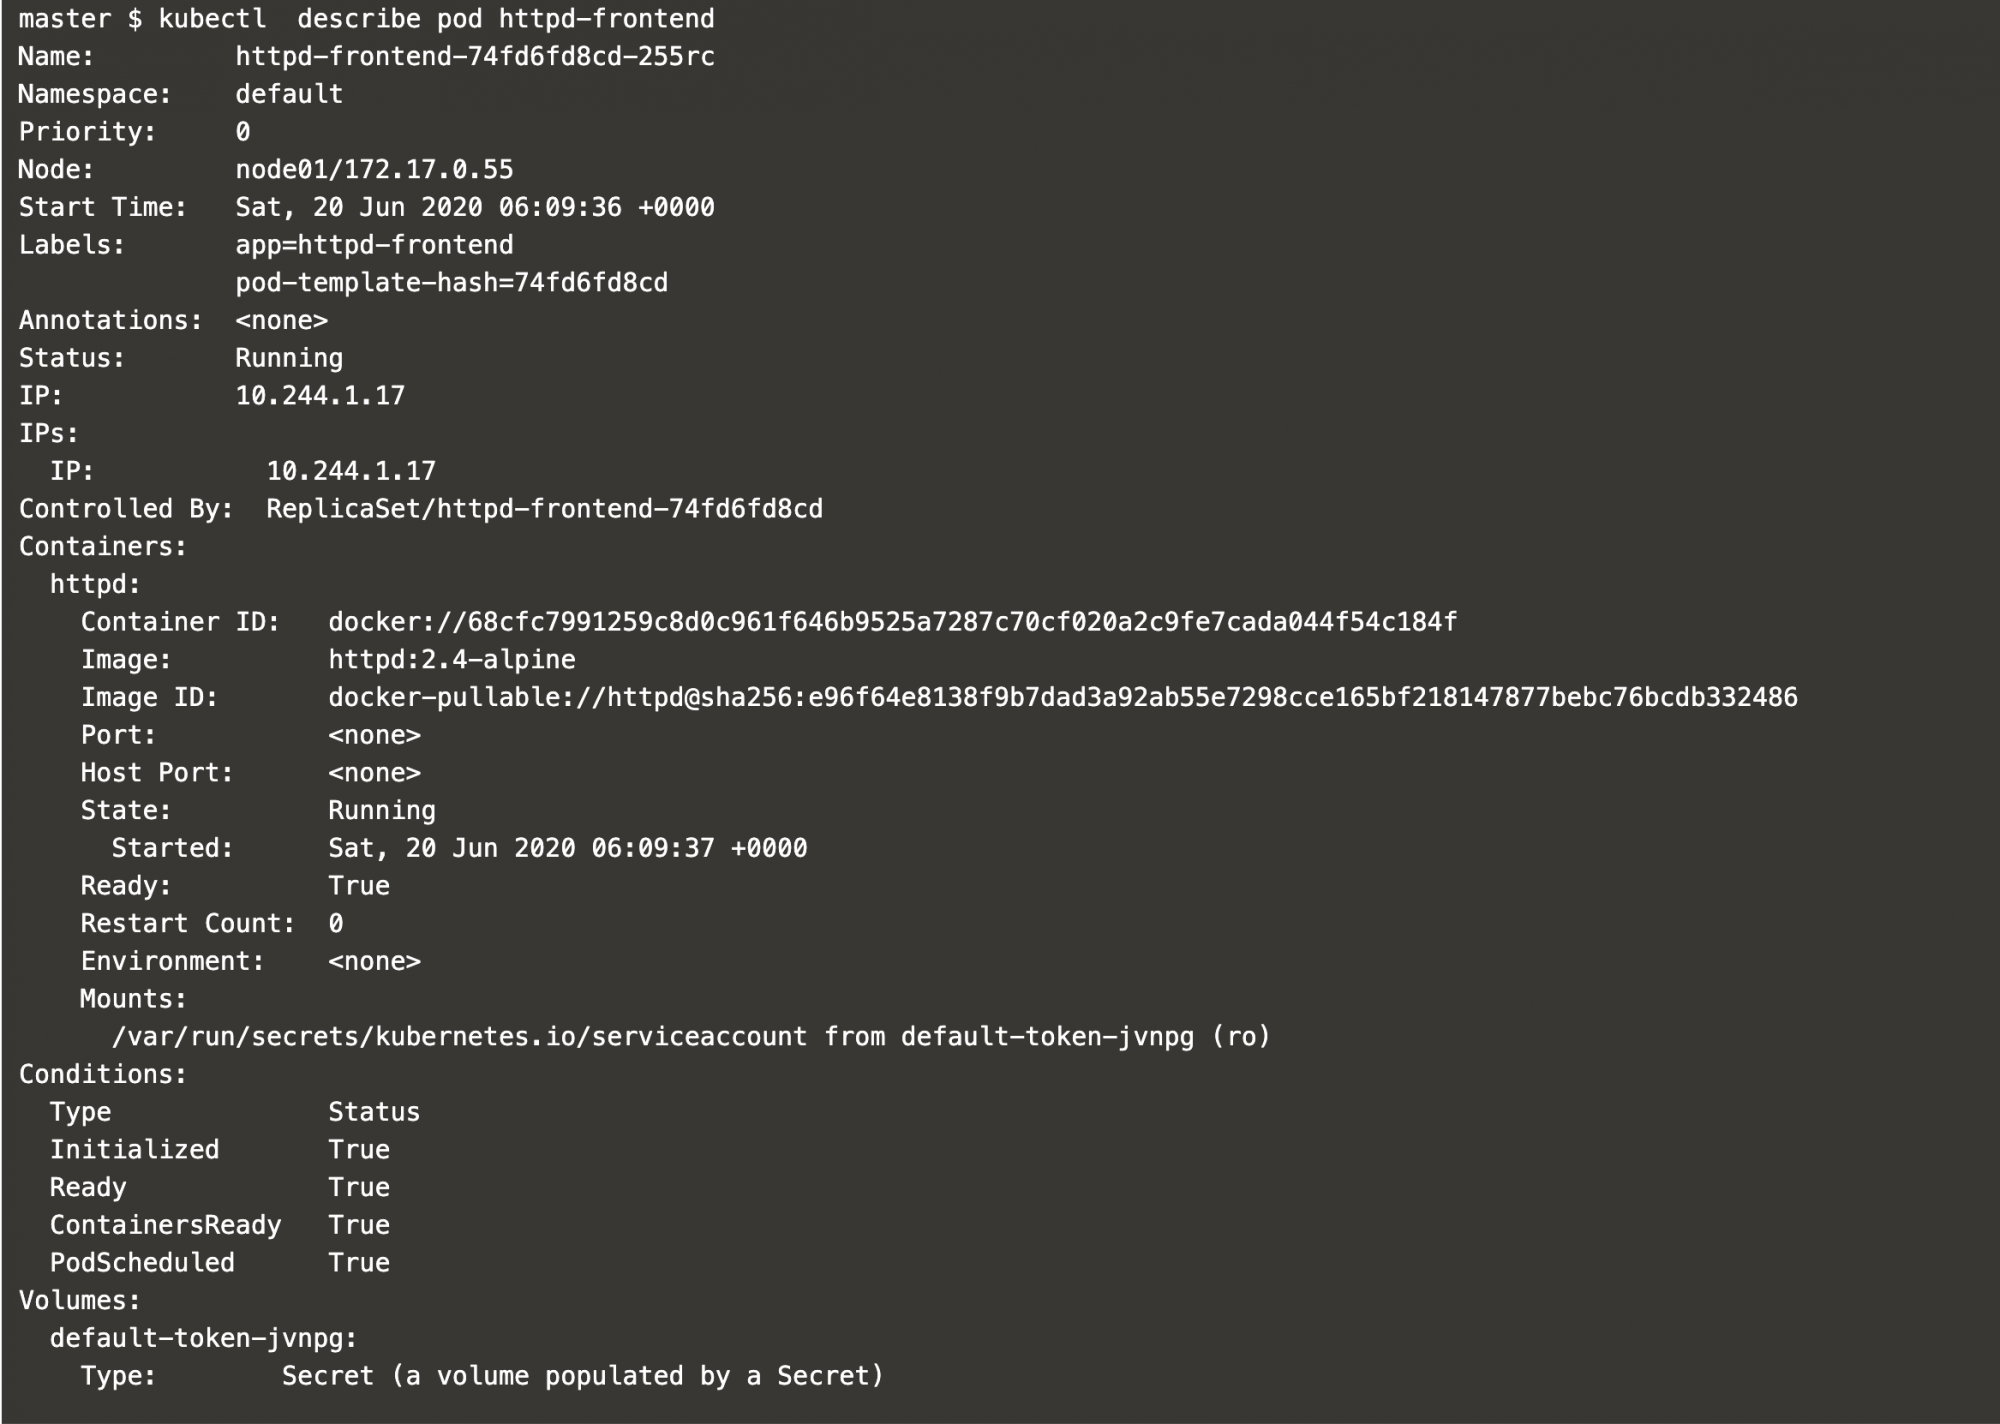Click the Restart Count value 0
Image resolution: width=2000 pixels, height=1424 pixels.
pyautogui.click(x=336, y=924)
